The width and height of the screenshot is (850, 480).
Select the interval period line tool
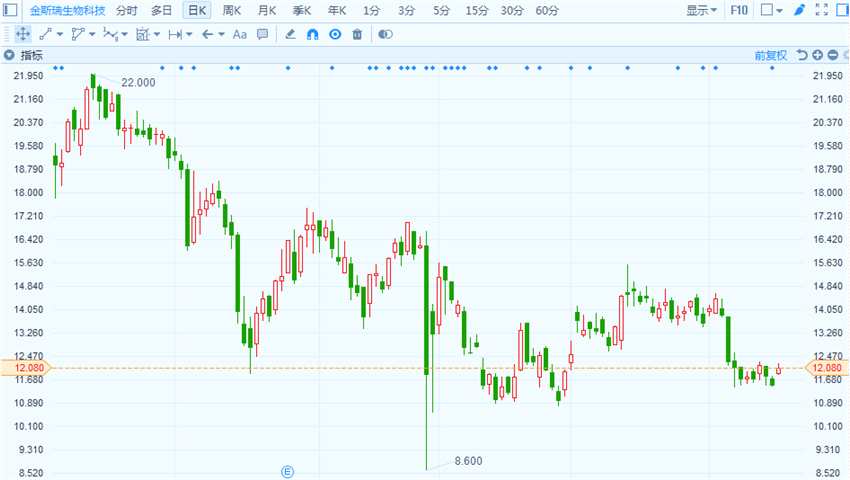point(175,35)
